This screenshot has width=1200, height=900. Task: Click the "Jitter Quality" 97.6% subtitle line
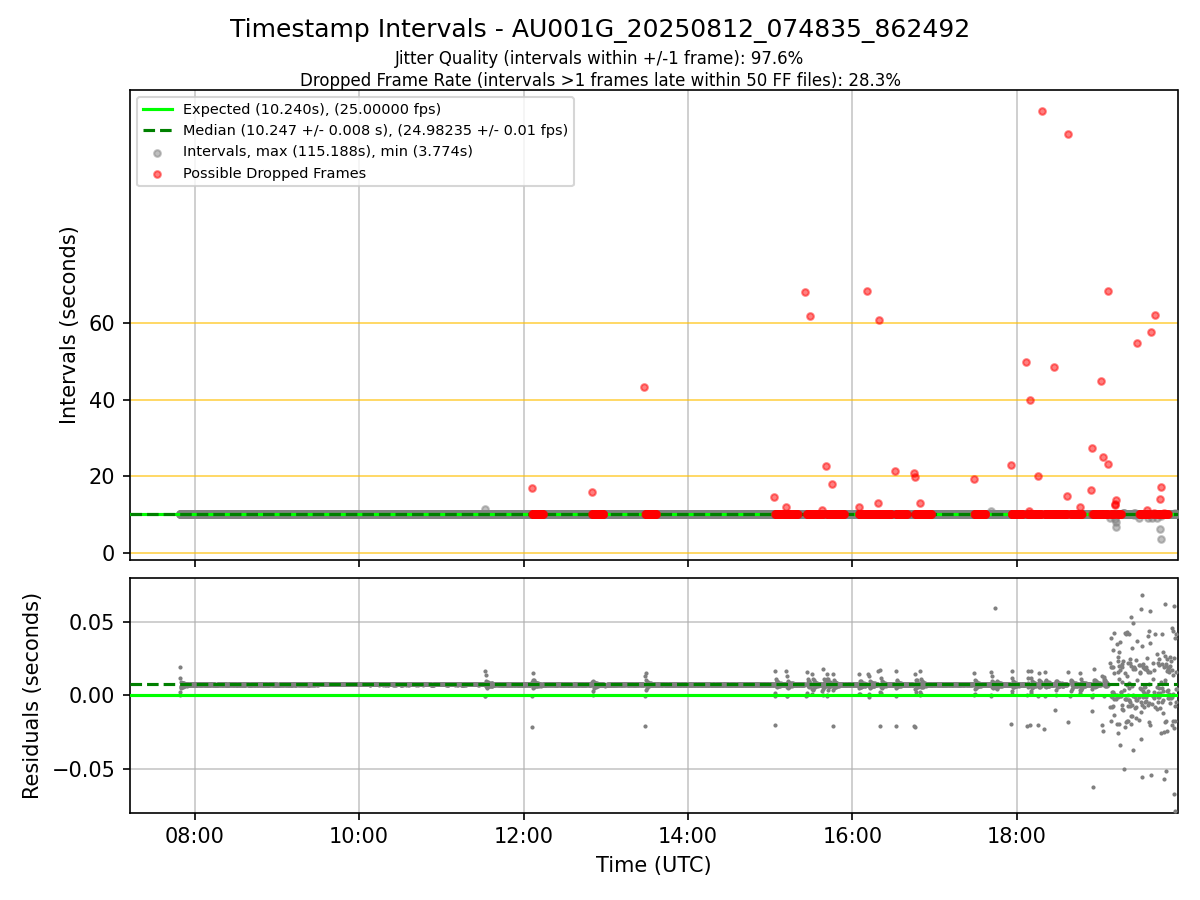(x=599, y=58)
